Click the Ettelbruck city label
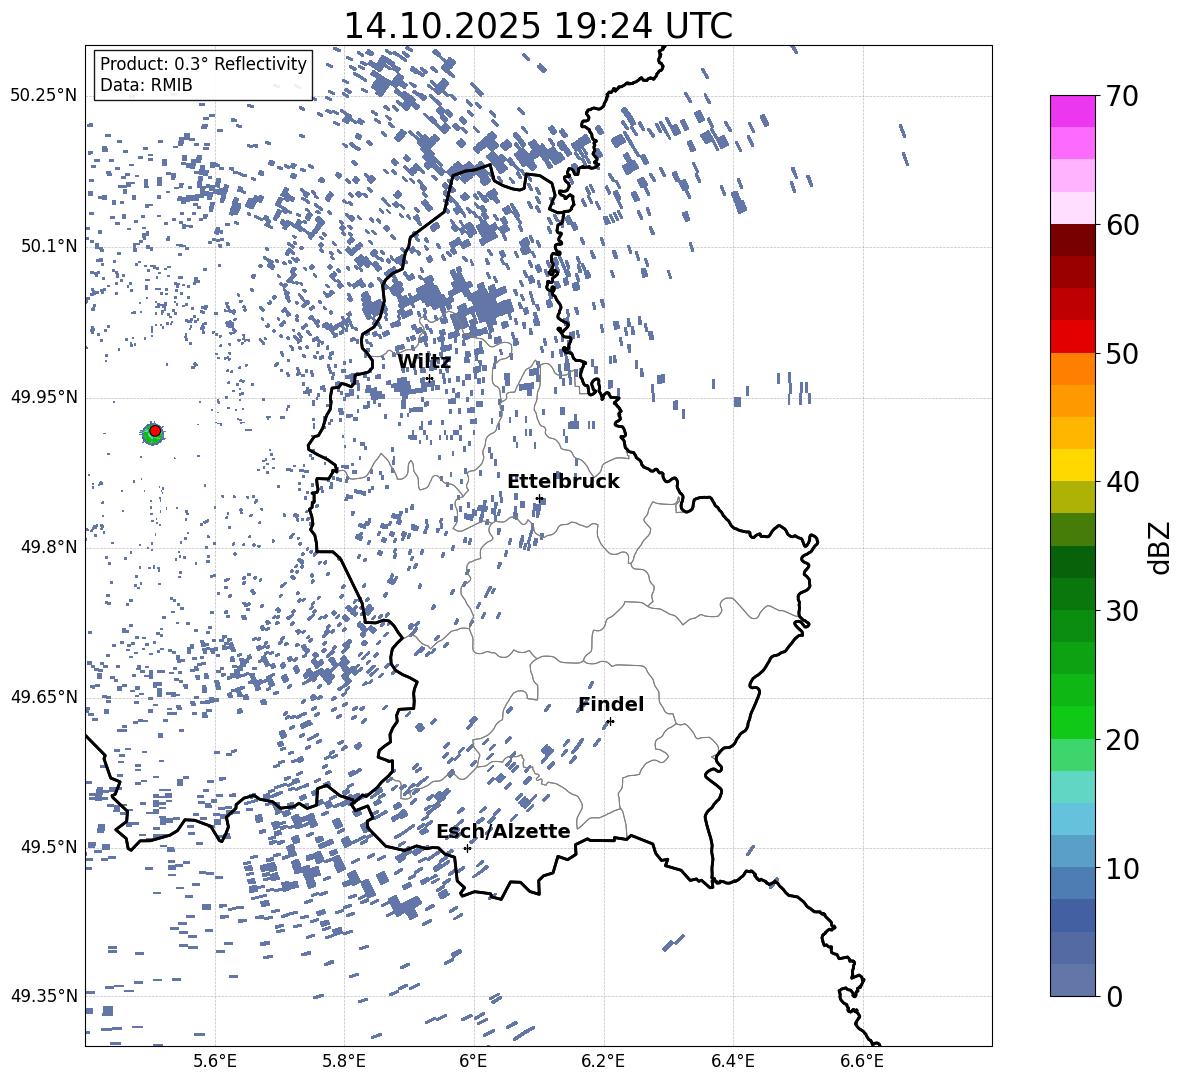 point(563,481)
